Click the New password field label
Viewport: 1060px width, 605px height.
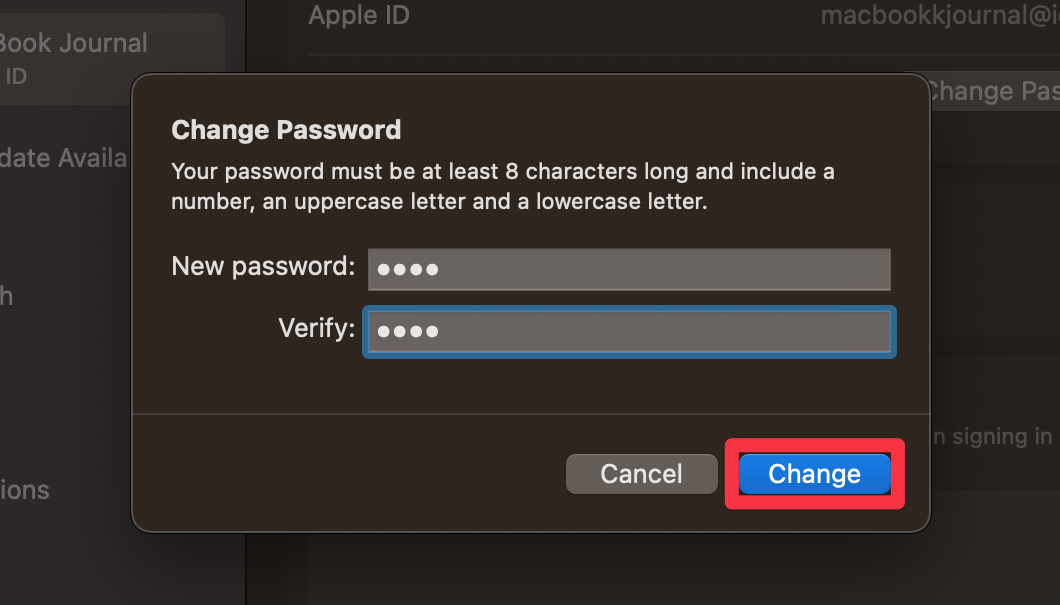click(263, 266)
